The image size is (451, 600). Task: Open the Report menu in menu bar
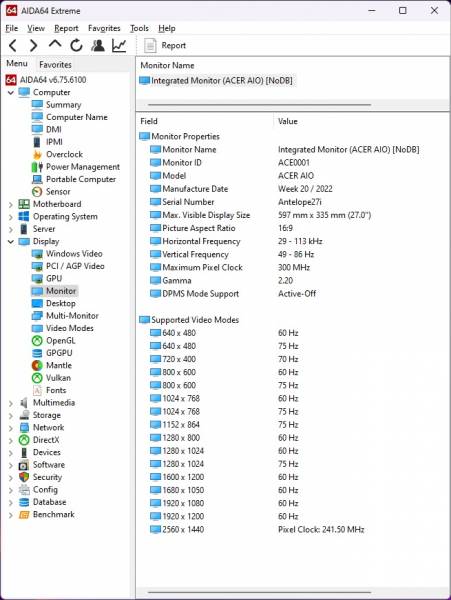click(66, 28)
